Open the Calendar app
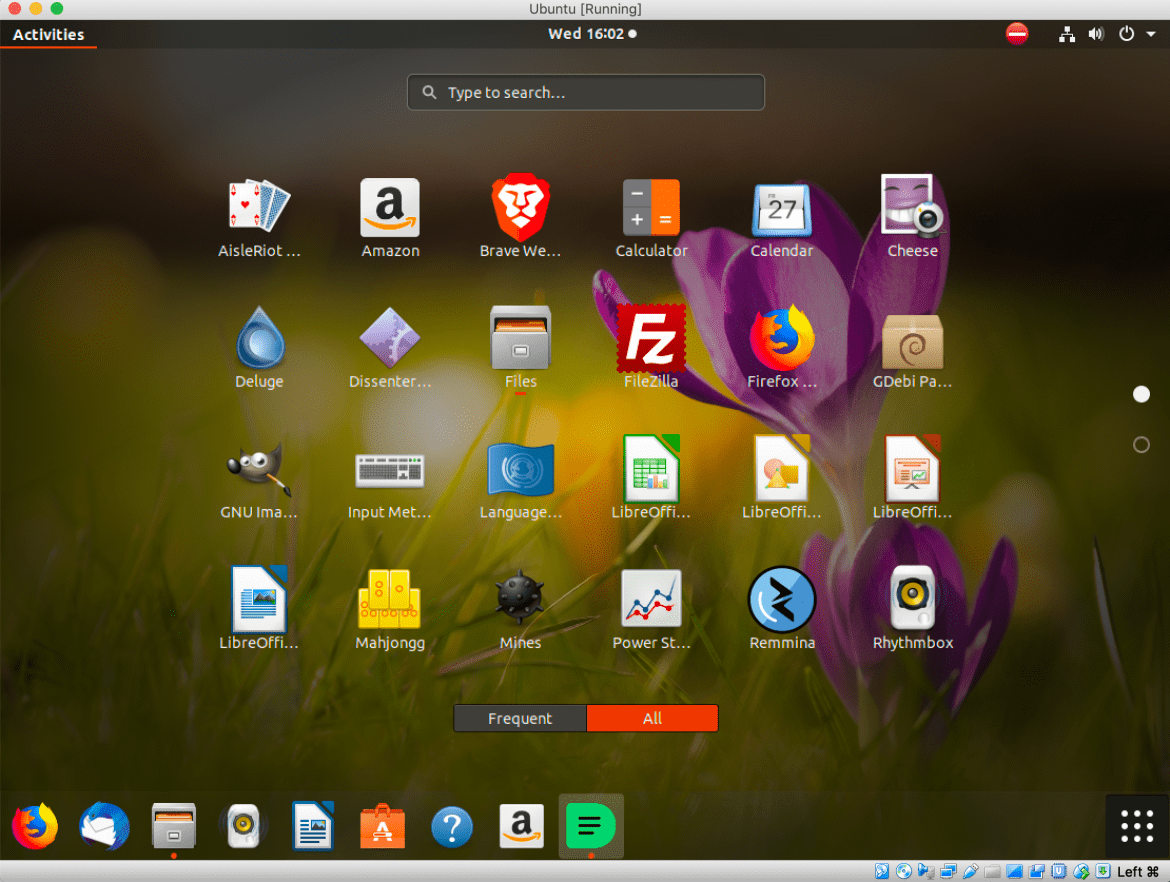Screen dimensions: 1170x882 [x=781, y=217]
